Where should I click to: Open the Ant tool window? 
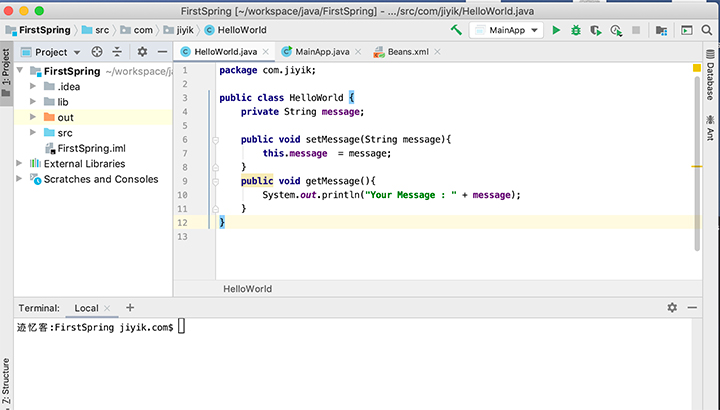(710, 128)
